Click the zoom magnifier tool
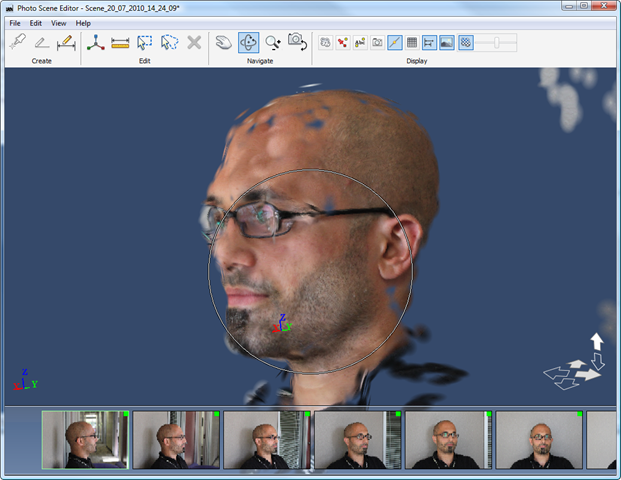 click(273, 43)
